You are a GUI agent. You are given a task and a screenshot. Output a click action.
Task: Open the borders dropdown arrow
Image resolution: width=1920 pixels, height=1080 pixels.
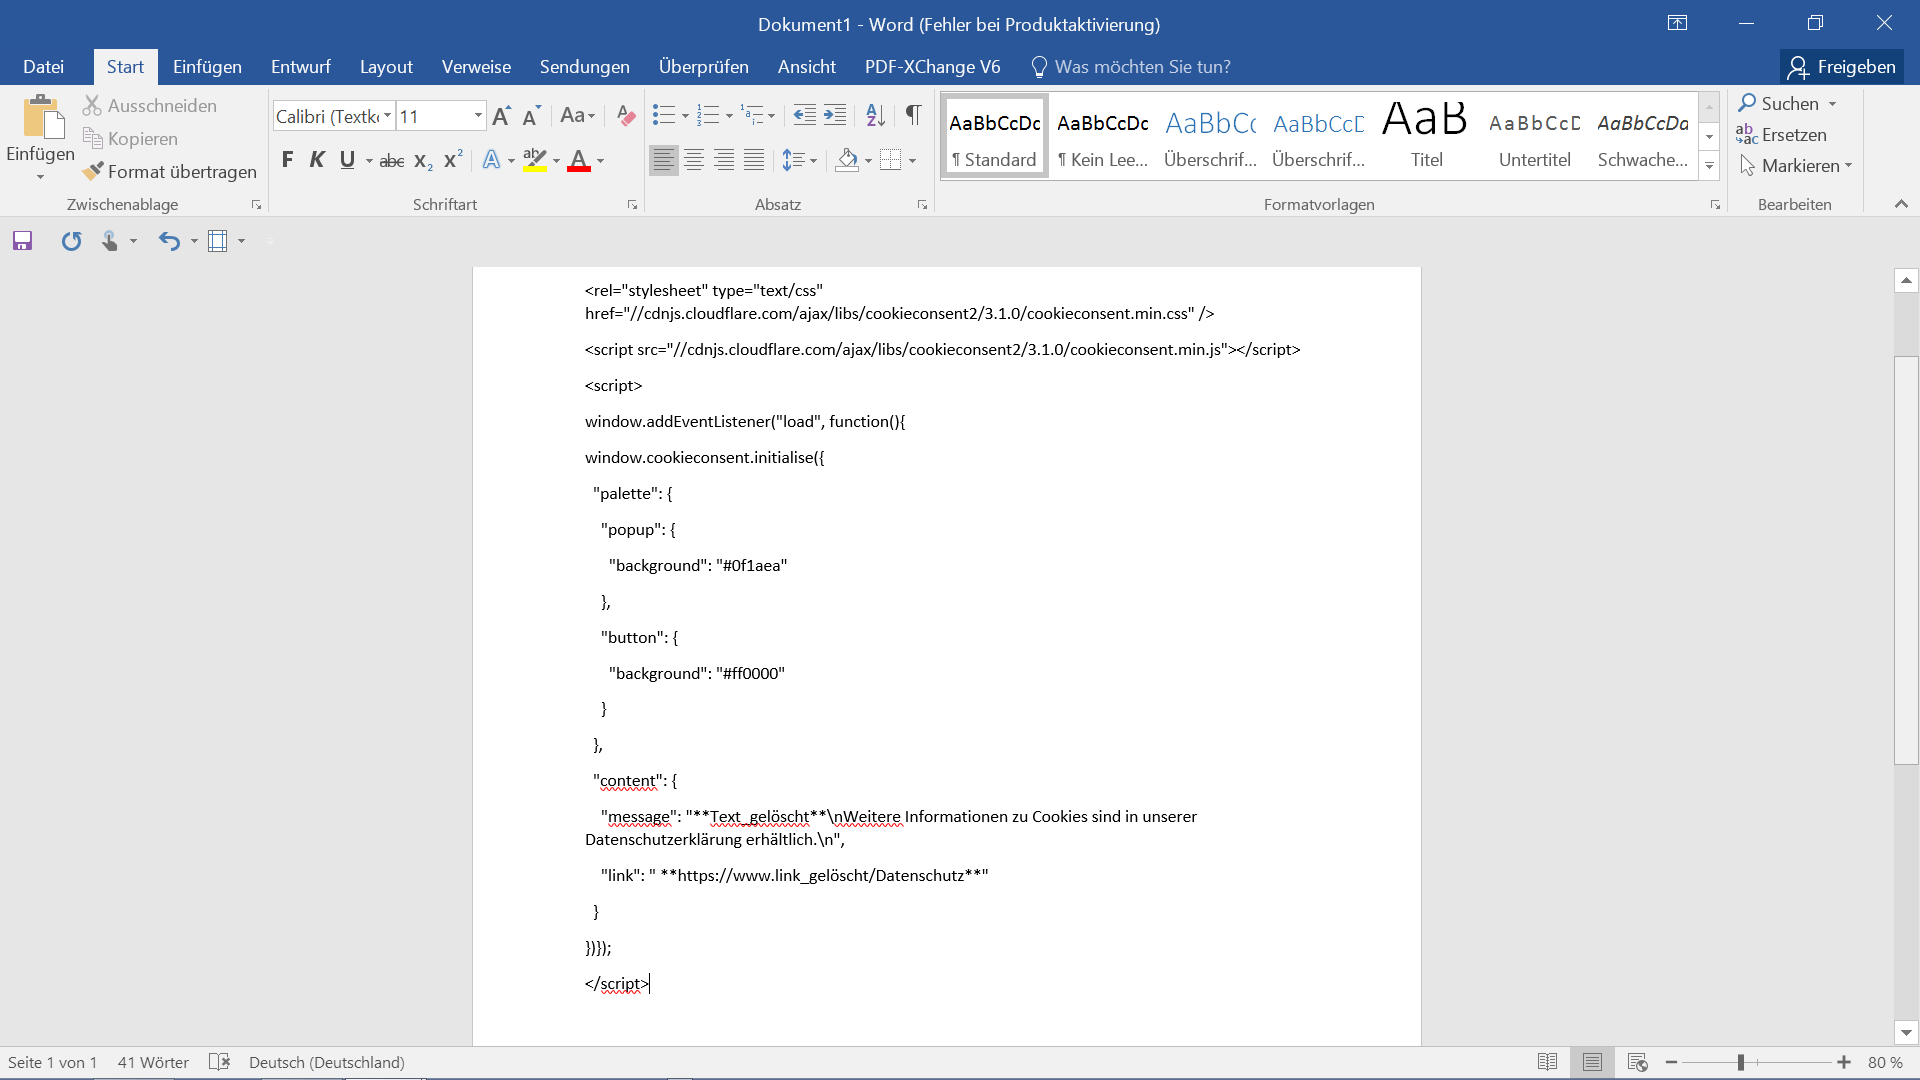913,161
